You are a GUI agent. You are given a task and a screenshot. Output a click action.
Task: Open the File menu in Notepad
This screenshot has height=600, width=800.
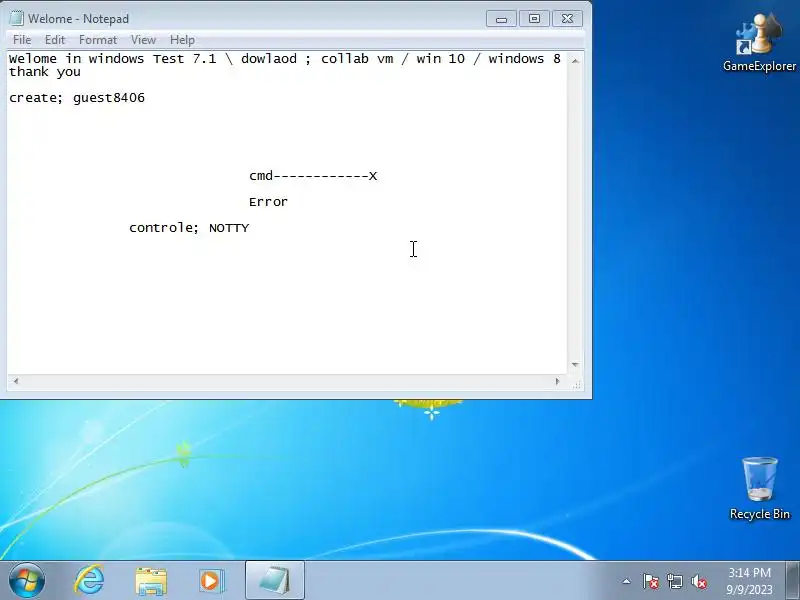tap(22, 40)
